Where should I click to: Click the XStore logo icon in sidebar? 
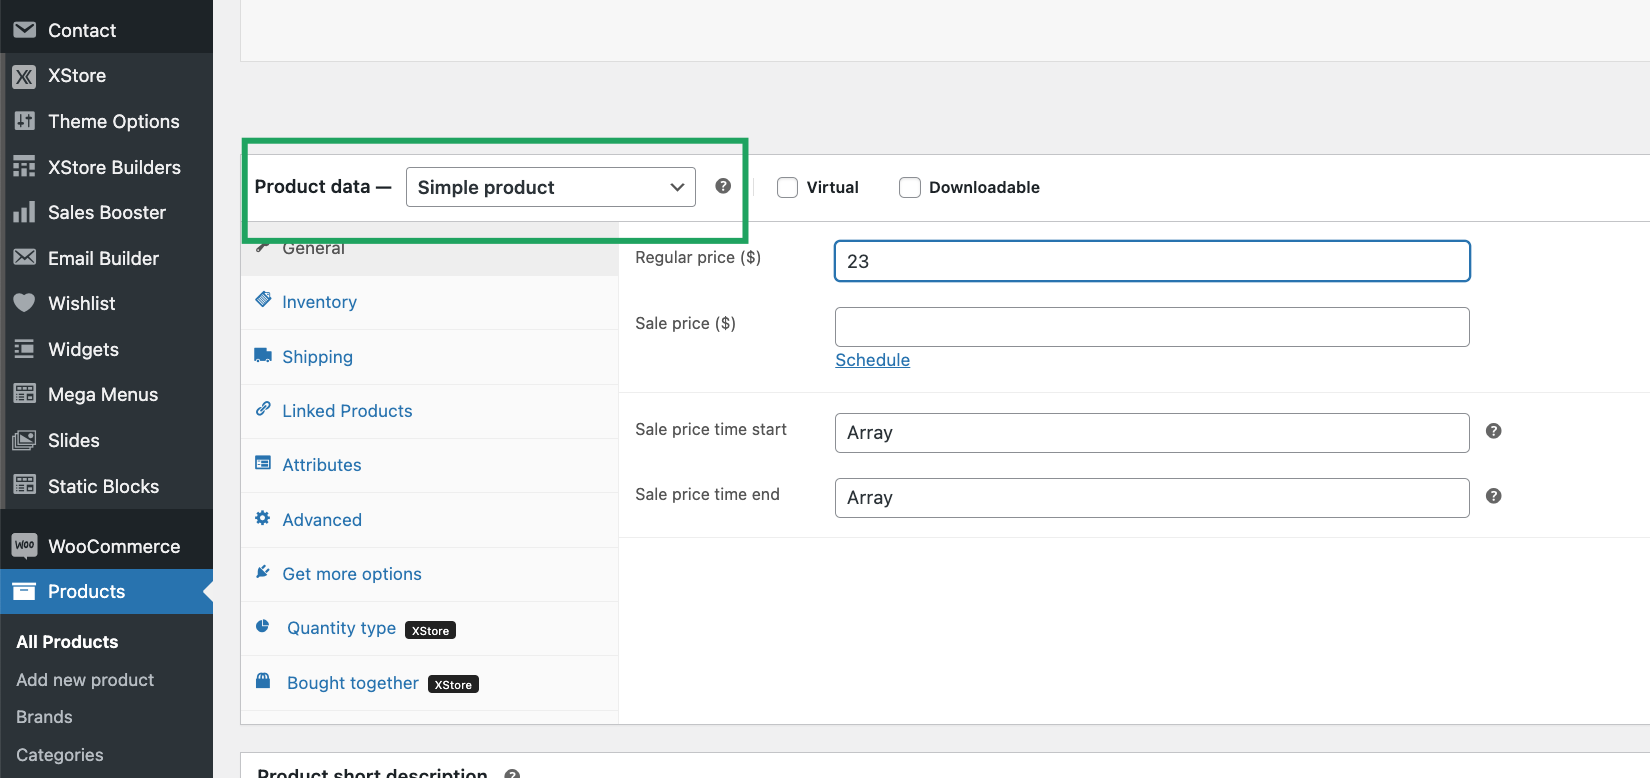point(25,76)
